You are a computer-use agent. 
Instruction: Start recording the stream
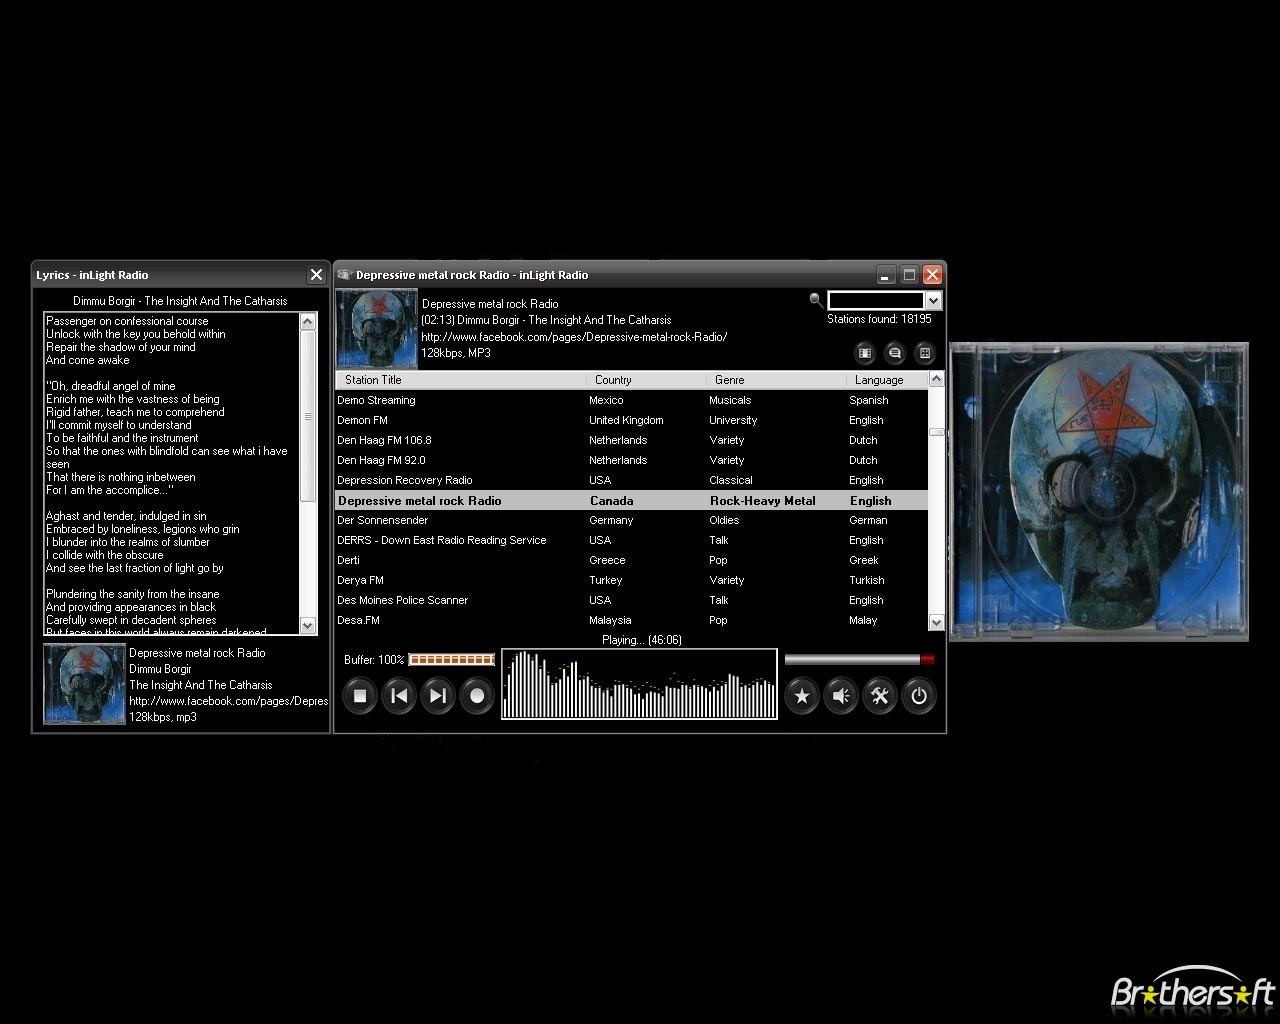pyautogui.click(x=477, y=696)
